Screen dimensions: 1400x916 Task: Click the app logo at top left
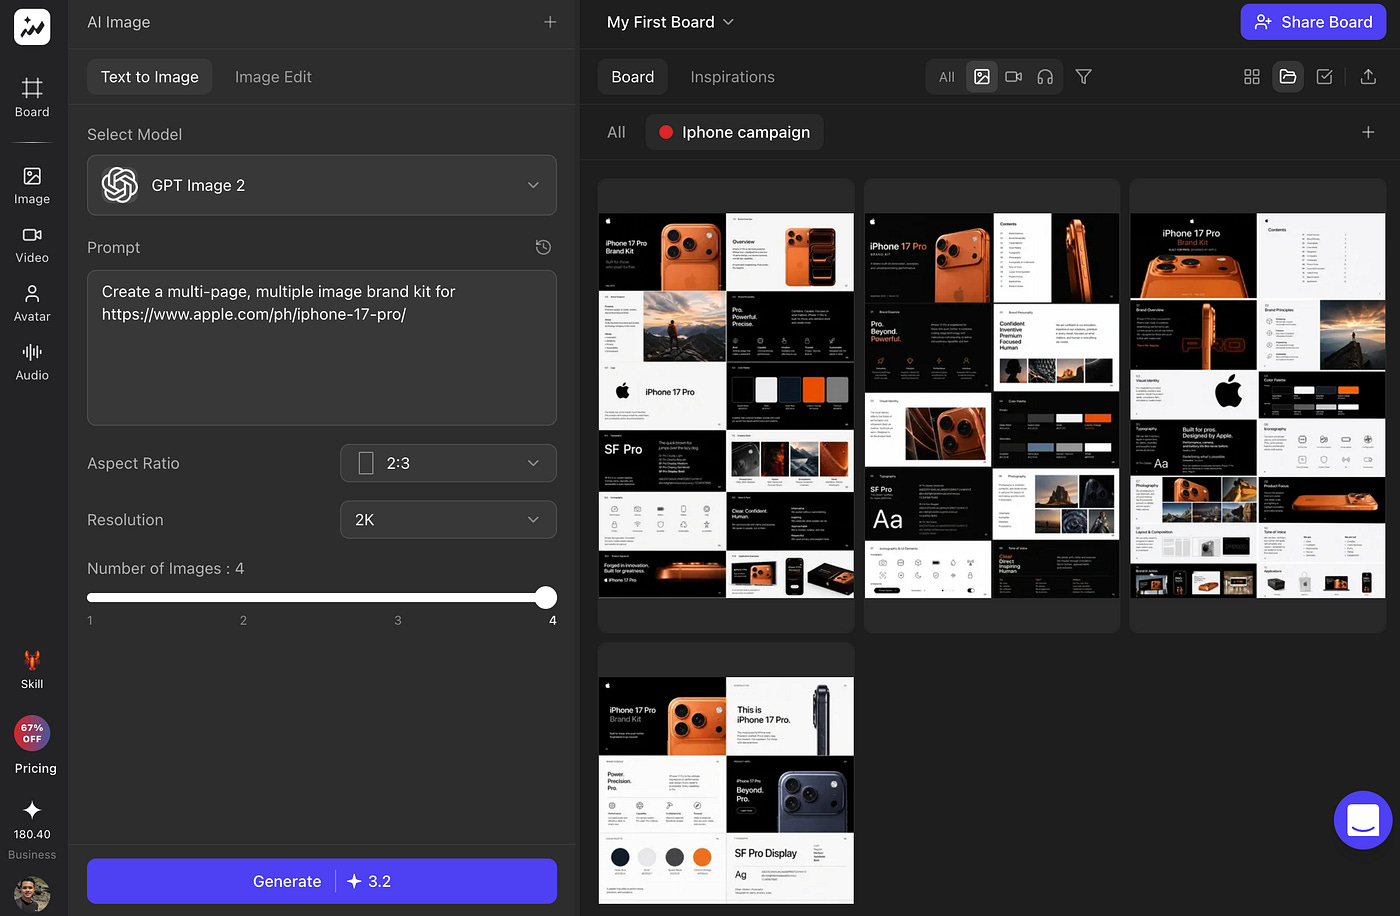(x=32, y=27)
